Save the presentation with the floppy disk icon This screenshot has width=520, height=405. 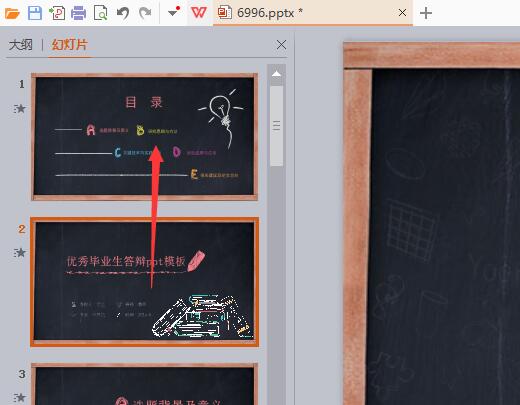point(35,13)
